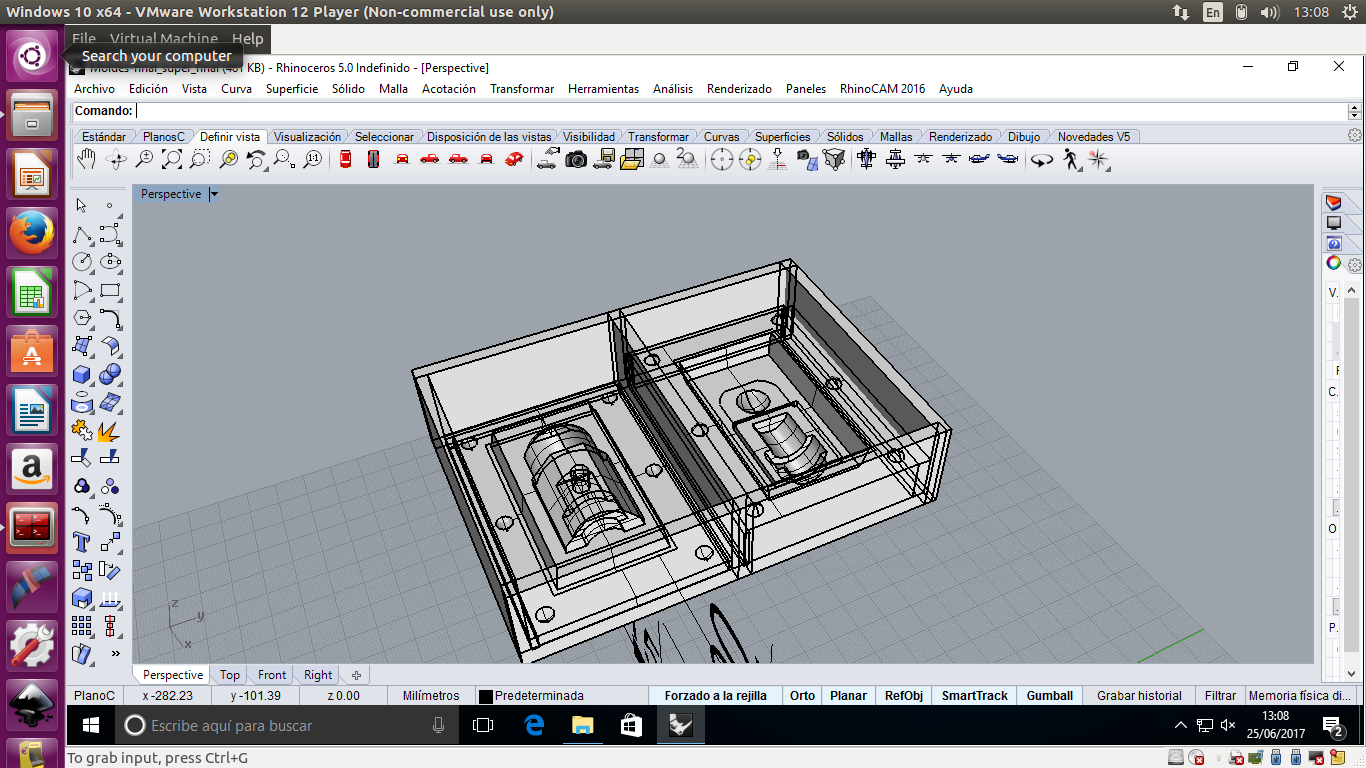
Task: Click the Zoom Extents magnifier icon
Action: pos(172,159)
